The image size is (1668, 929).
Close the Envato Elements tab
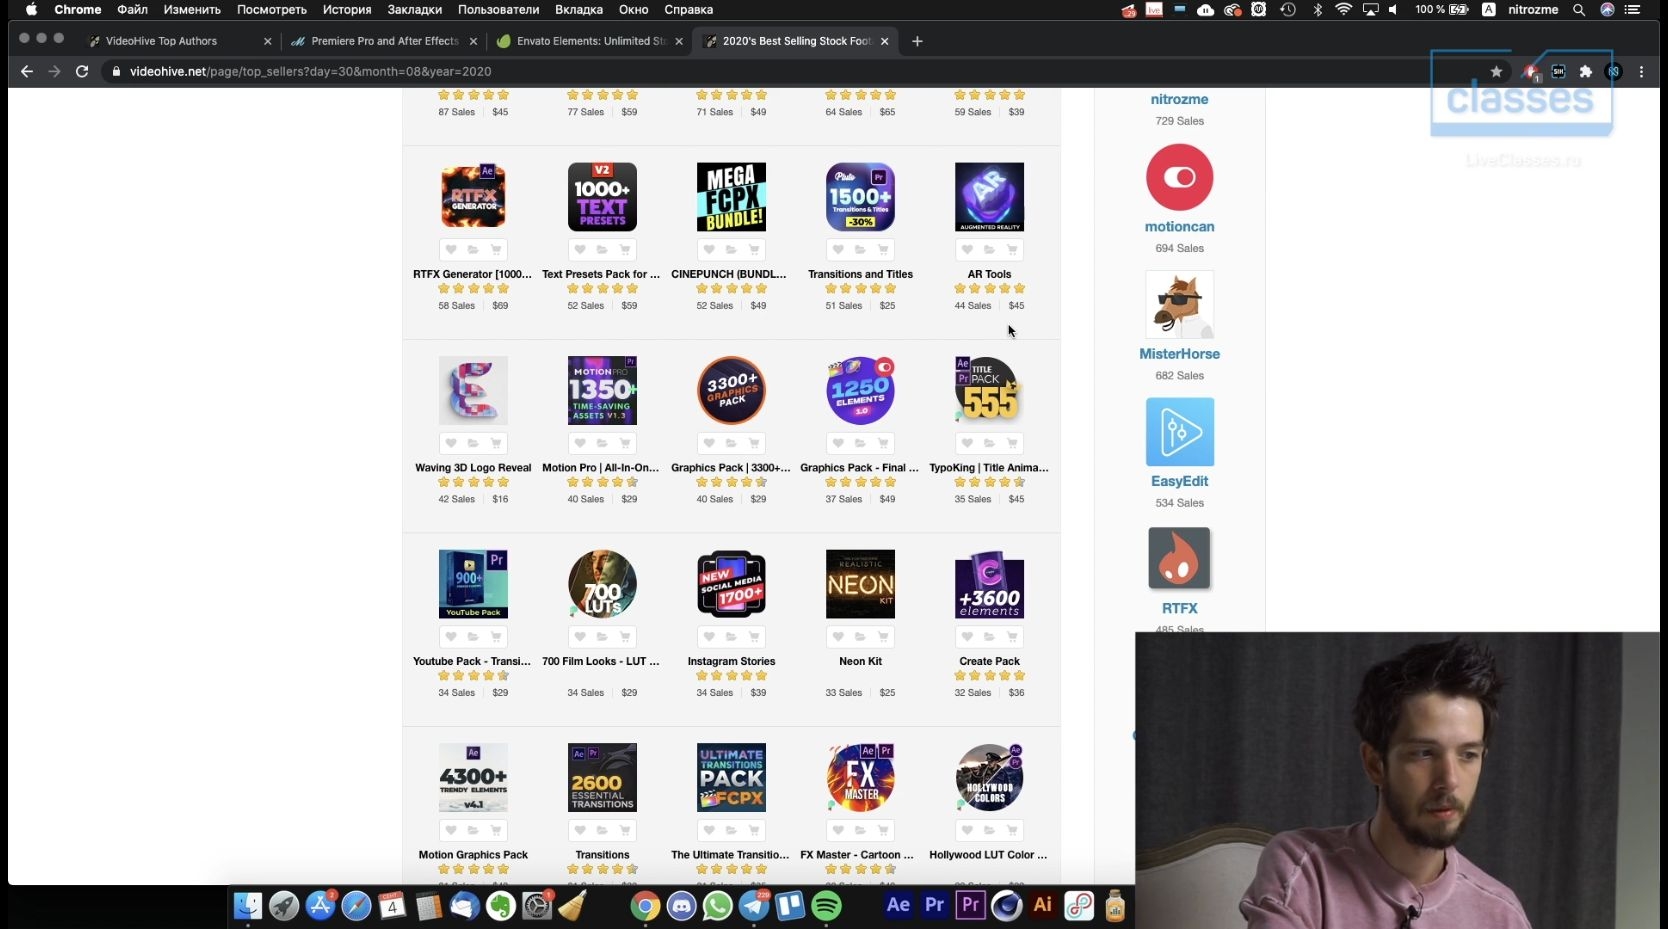point(679,41)
